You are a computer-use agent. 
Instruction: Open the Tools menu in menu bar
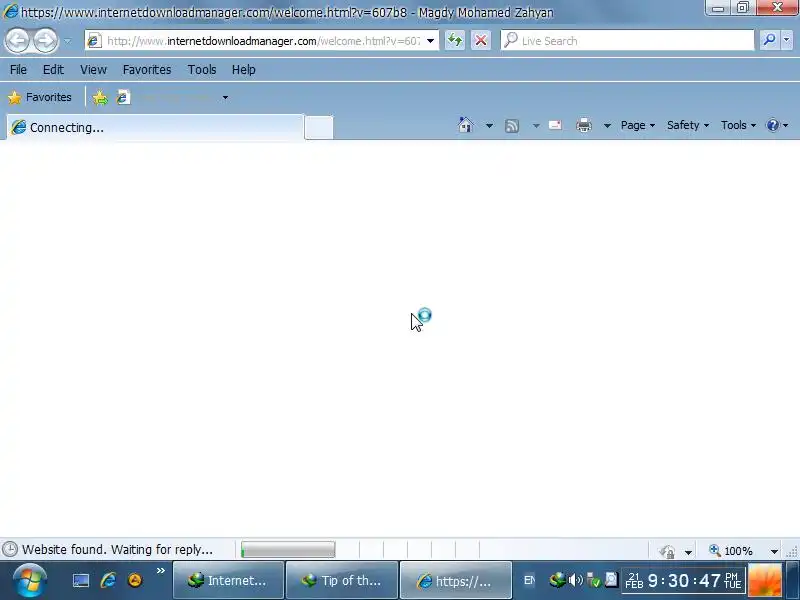click(x=202, y=69)
